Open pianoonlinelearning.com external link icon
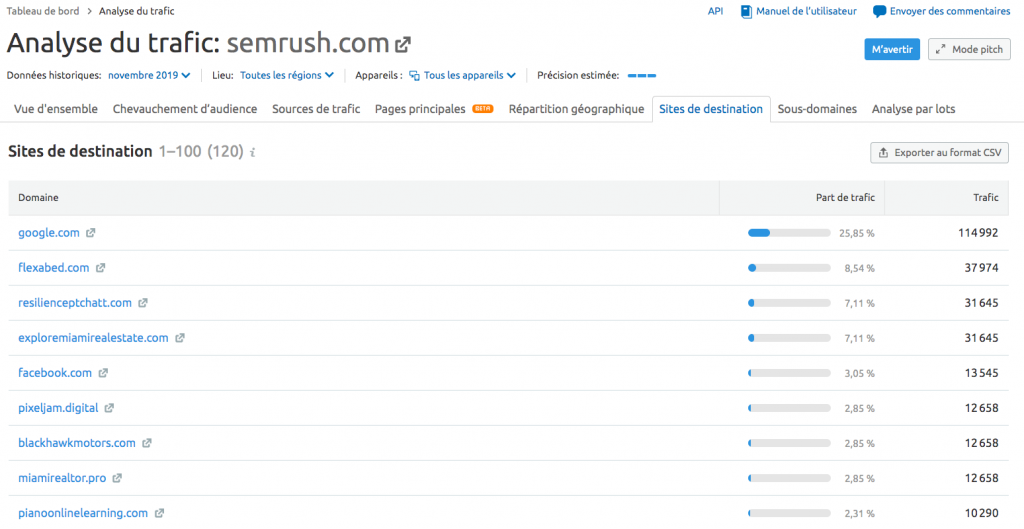 (159, 513)
